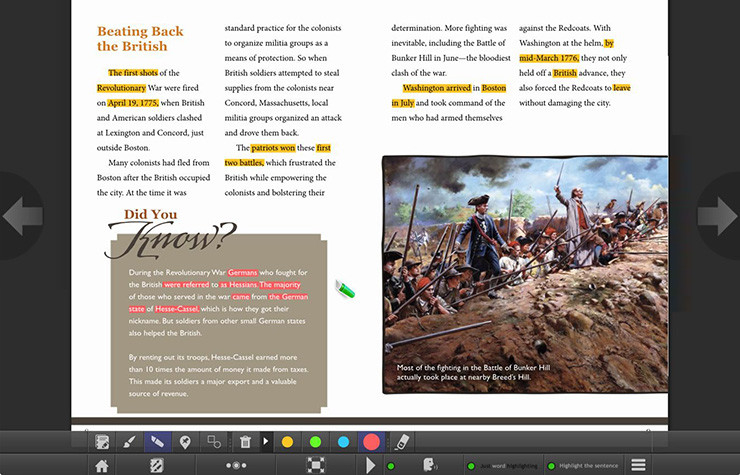Click highlighted text 'The first shots'
The height and width of the screenshot is (475, 740).
pyautogui.click(x=133, y=73)
